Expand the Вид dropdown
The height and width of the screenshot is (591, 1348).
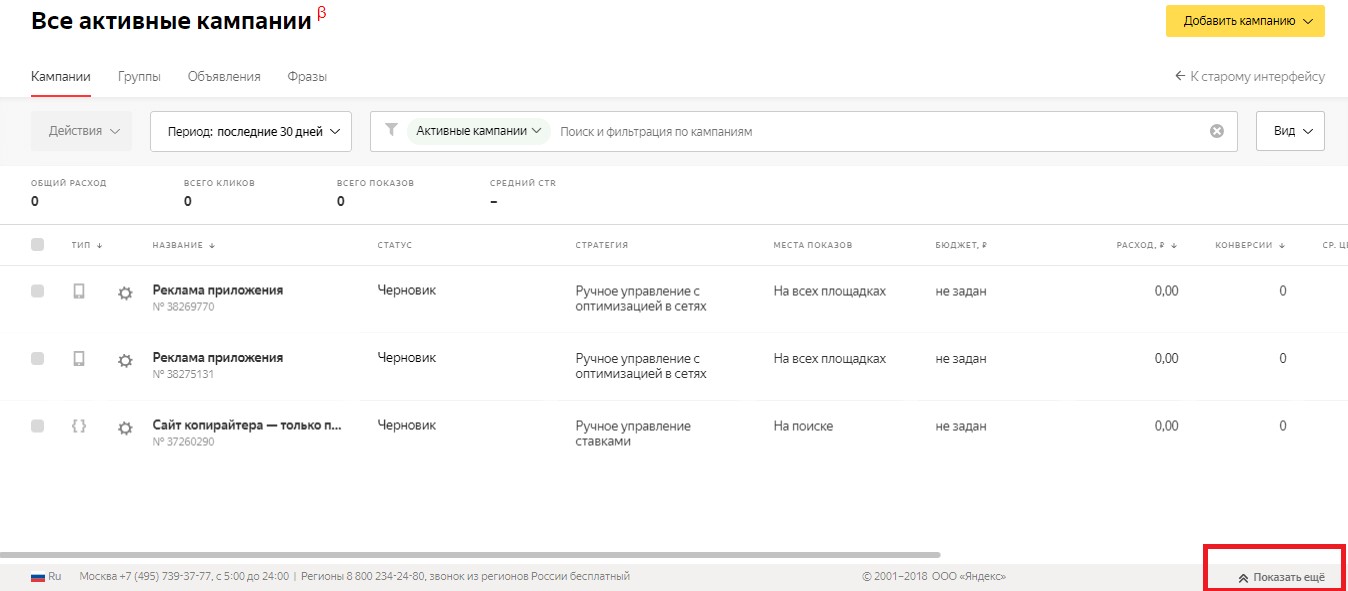pyautogui.click(x=1290, y=131)
